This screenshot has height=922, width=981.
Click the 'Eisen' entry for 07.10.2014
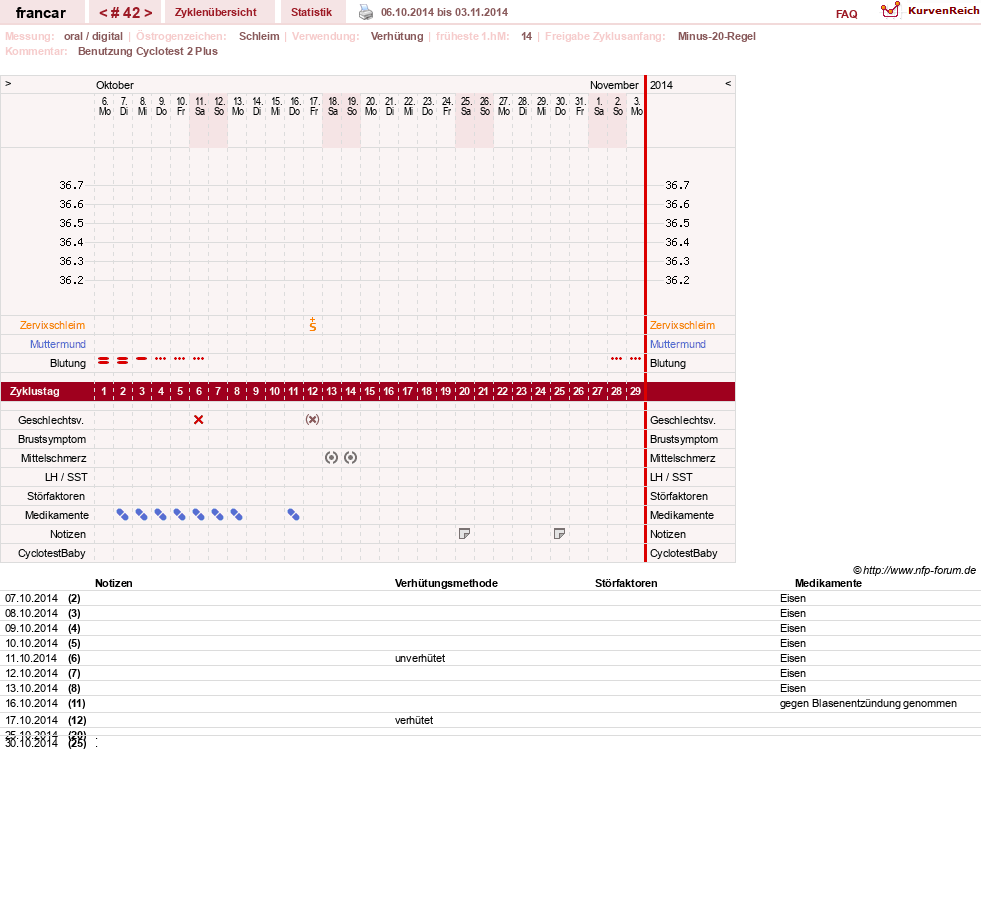click(793, 598)
